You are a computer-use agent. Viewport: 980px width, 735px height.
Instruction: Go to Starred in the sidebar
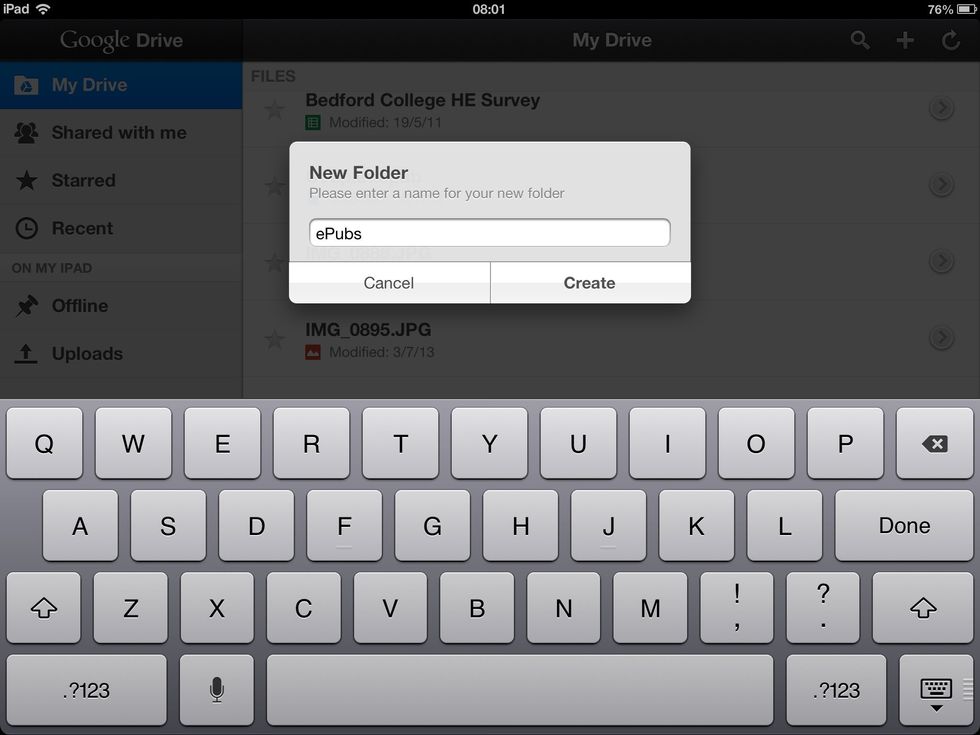click(121, 181)
